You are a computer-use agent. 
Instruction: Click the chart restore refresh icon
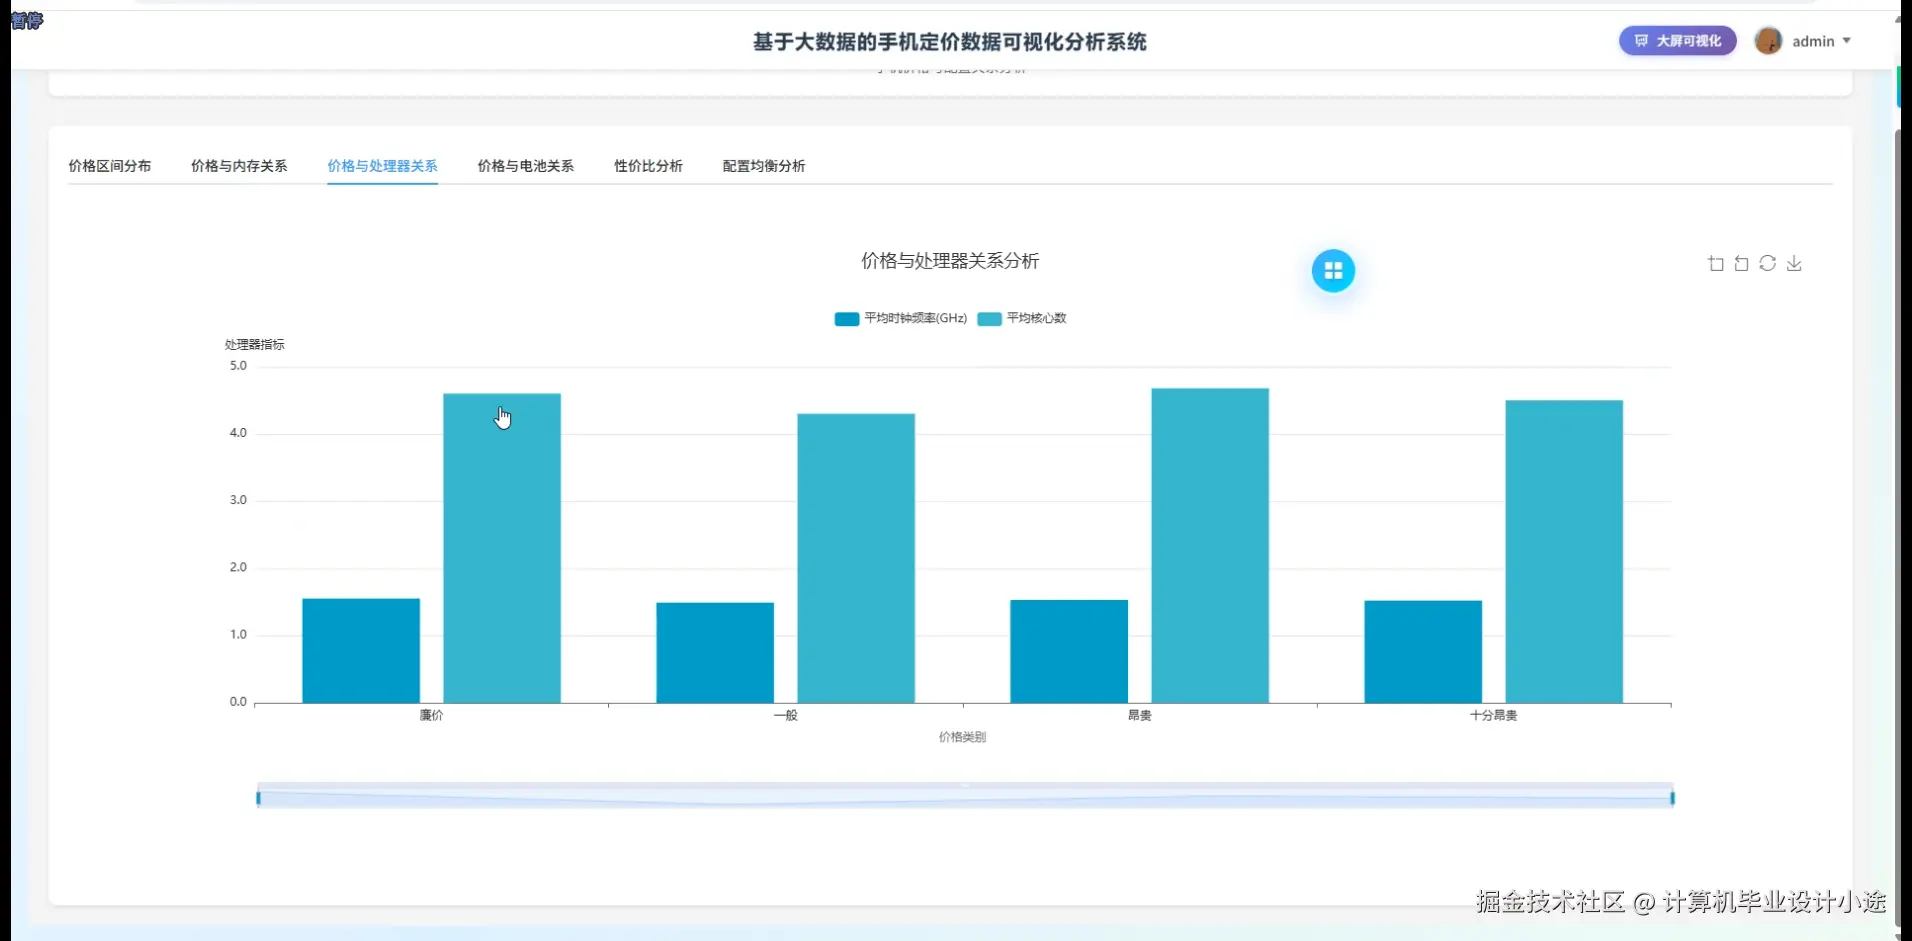coord(1768,263)
